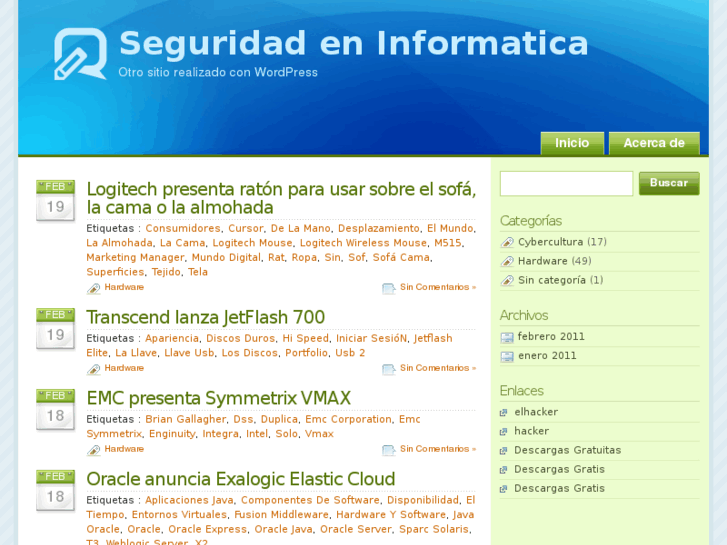Click the archive icon next to febrero 2011
The height and width of the screenshot is (545, 727).
tap(507, 337)
